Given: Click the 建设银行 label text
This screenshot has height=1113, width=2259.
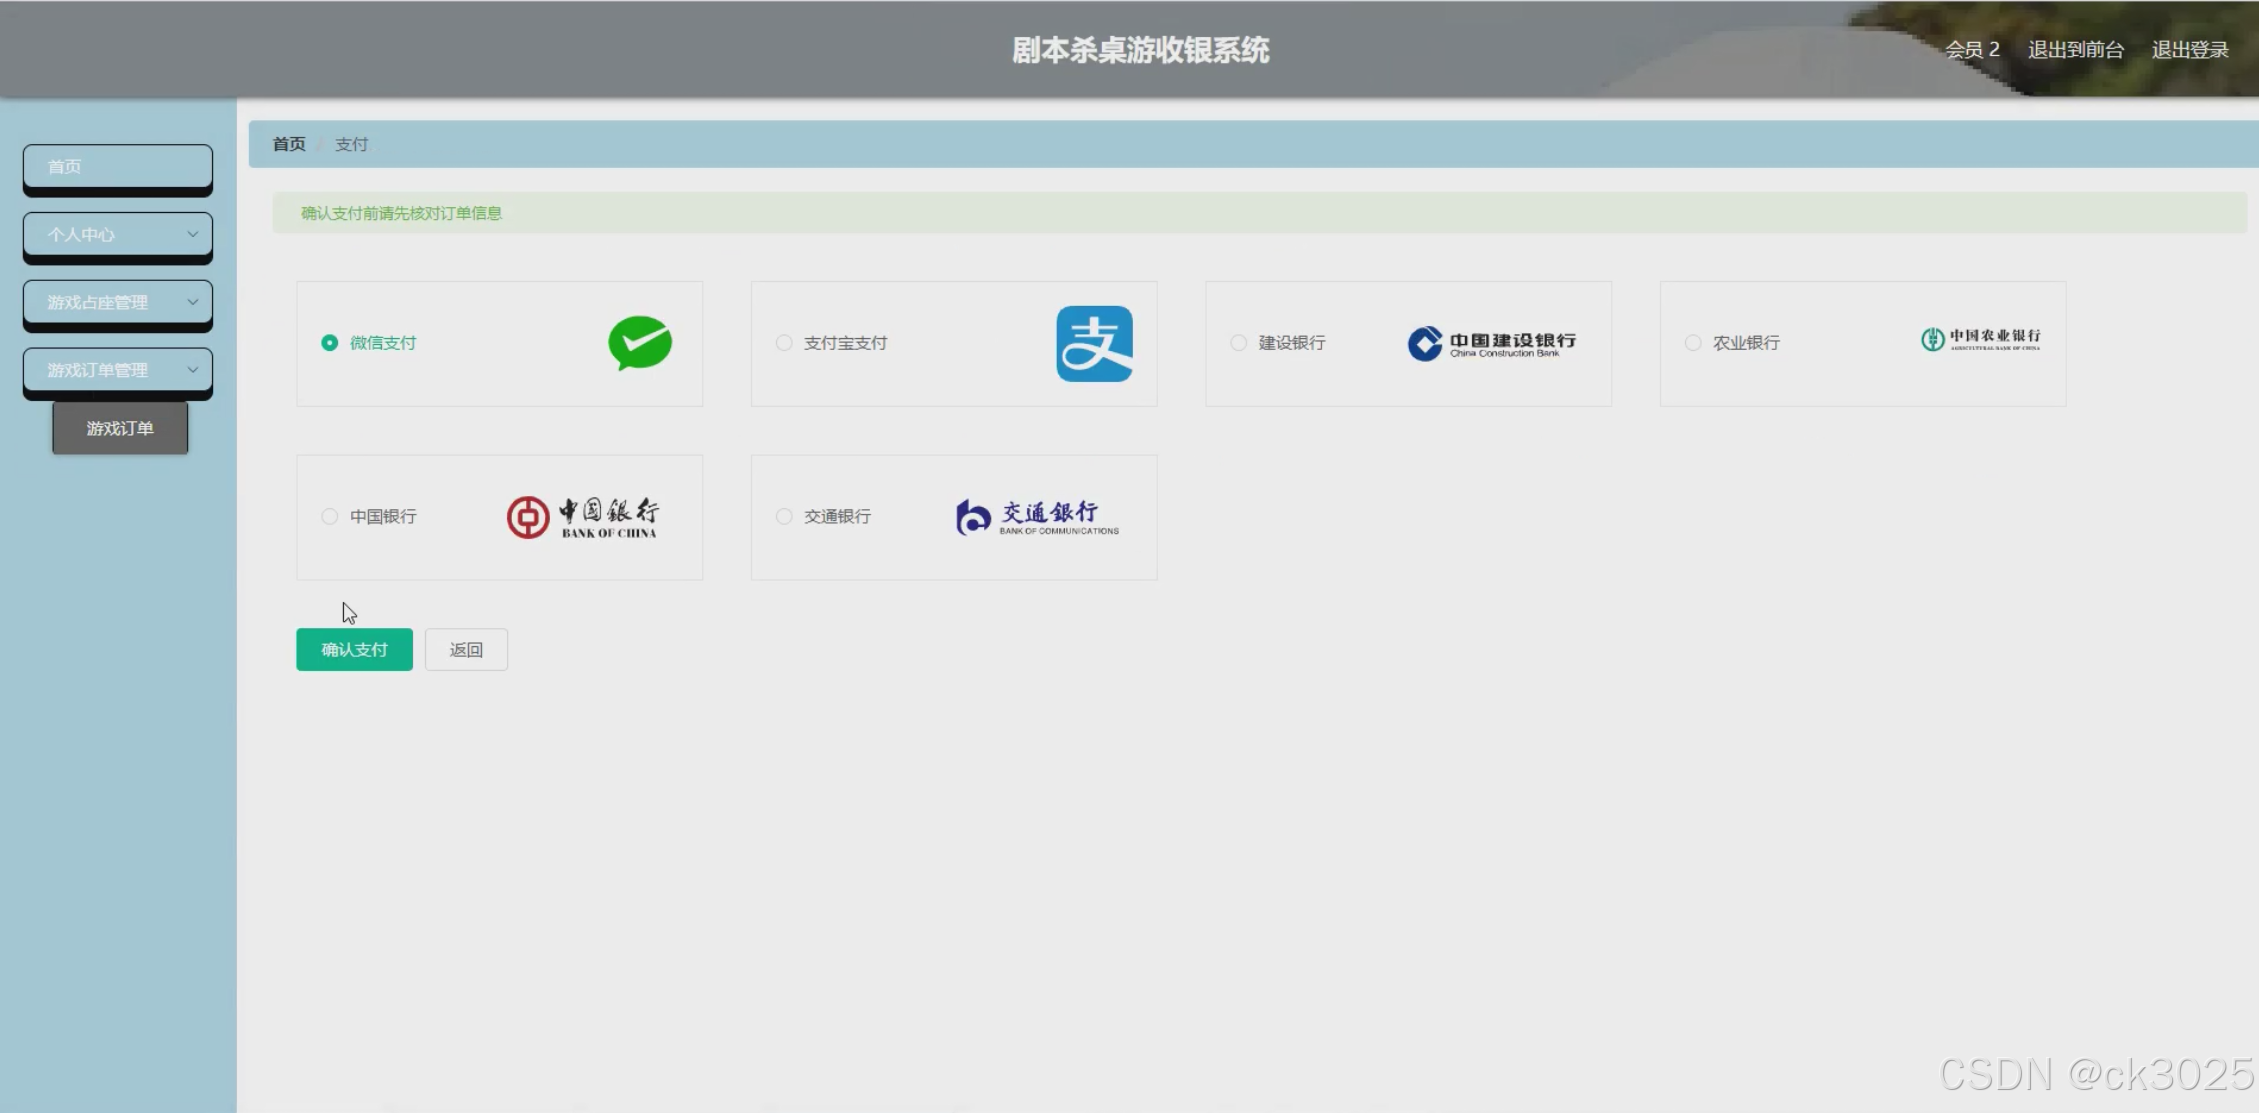Looking at the screenshot, I should coord(1292,343).
